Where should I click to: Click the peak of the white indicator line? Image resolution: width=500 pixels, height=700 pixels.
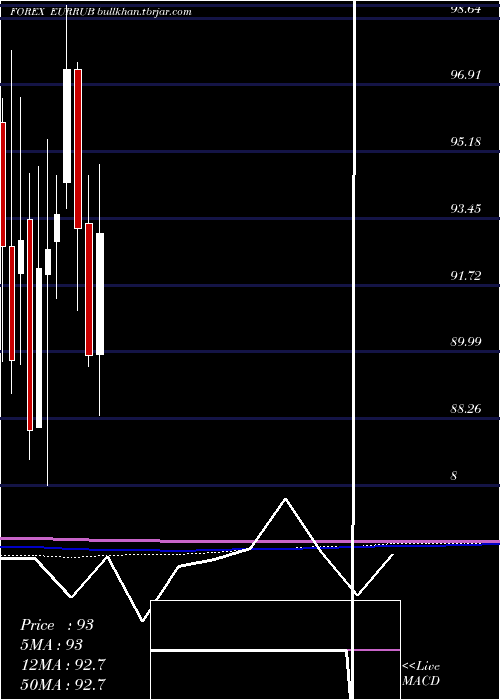coord(286,499)
